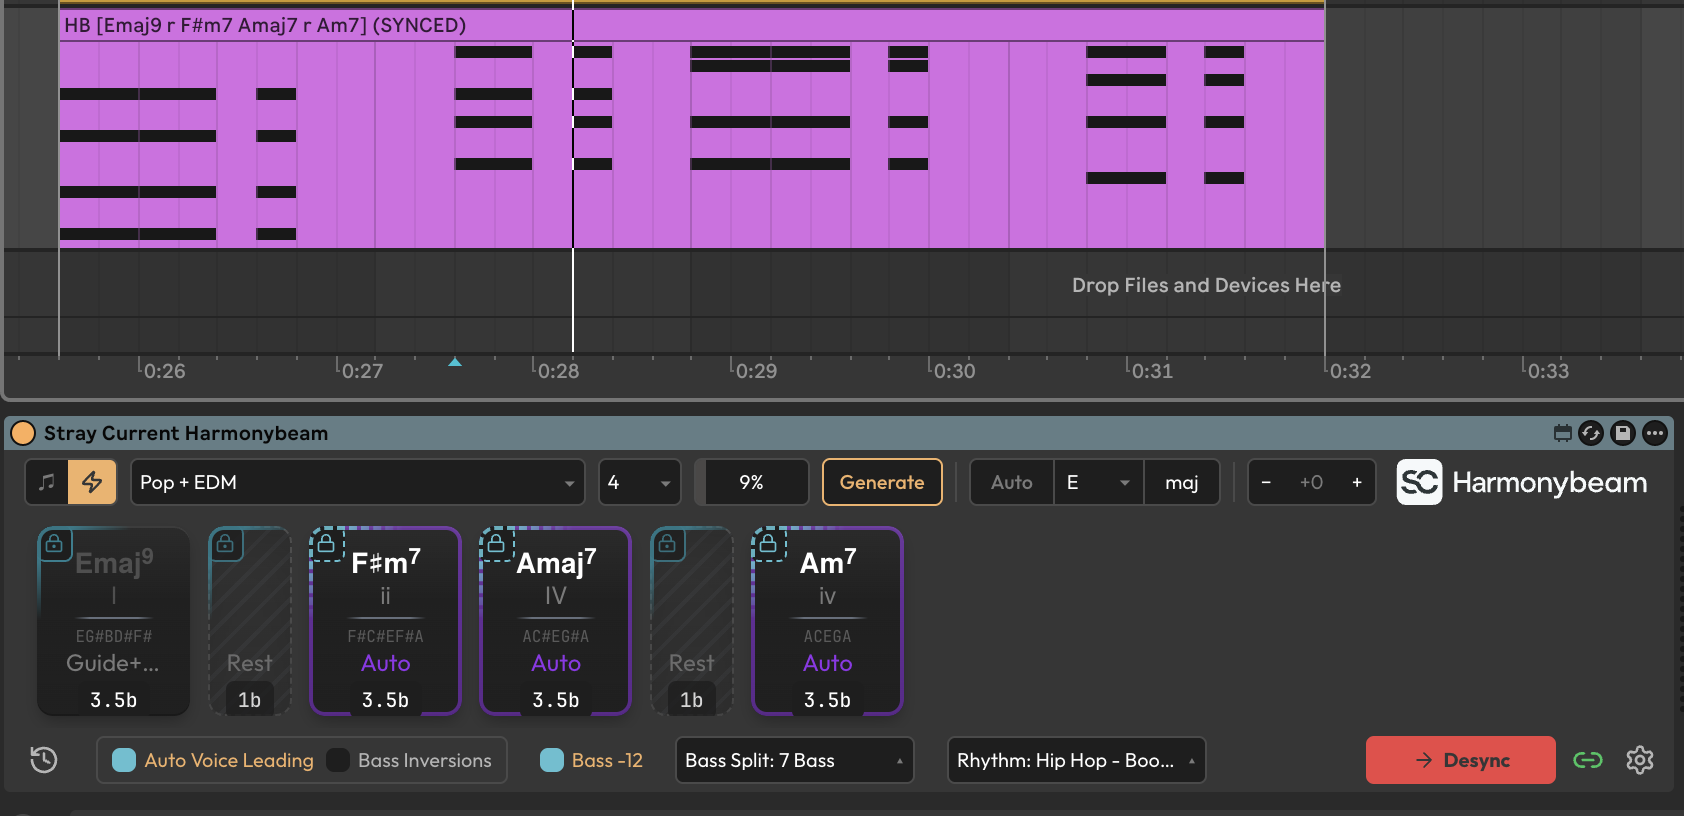The height and width of the screenshot is (816, 1684).
Task: Toggle the maj scale mode button
Action: click(x=1181, y=482)
